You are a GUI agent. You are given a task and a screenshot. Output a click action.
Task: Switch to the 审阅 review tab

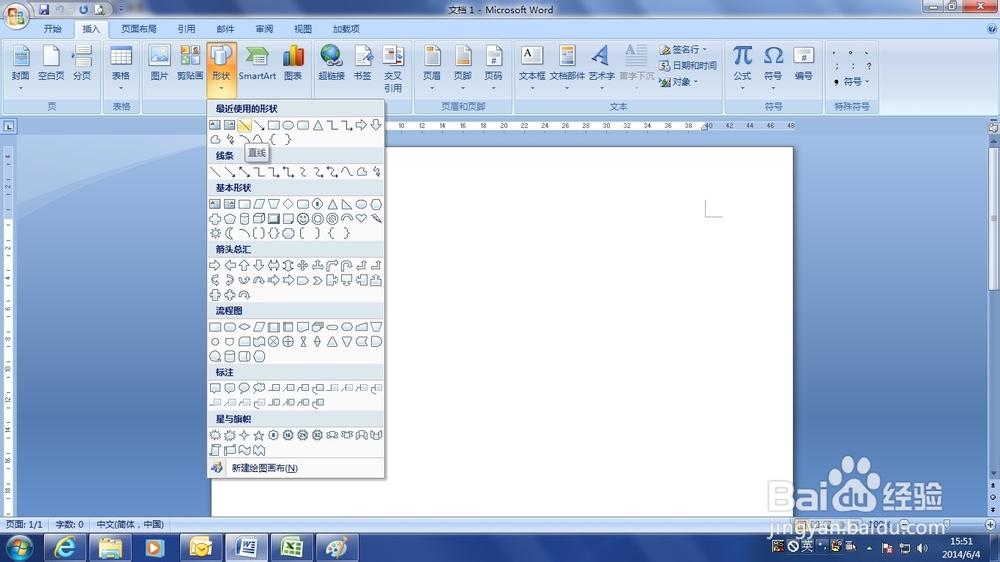tap(264, 29)
